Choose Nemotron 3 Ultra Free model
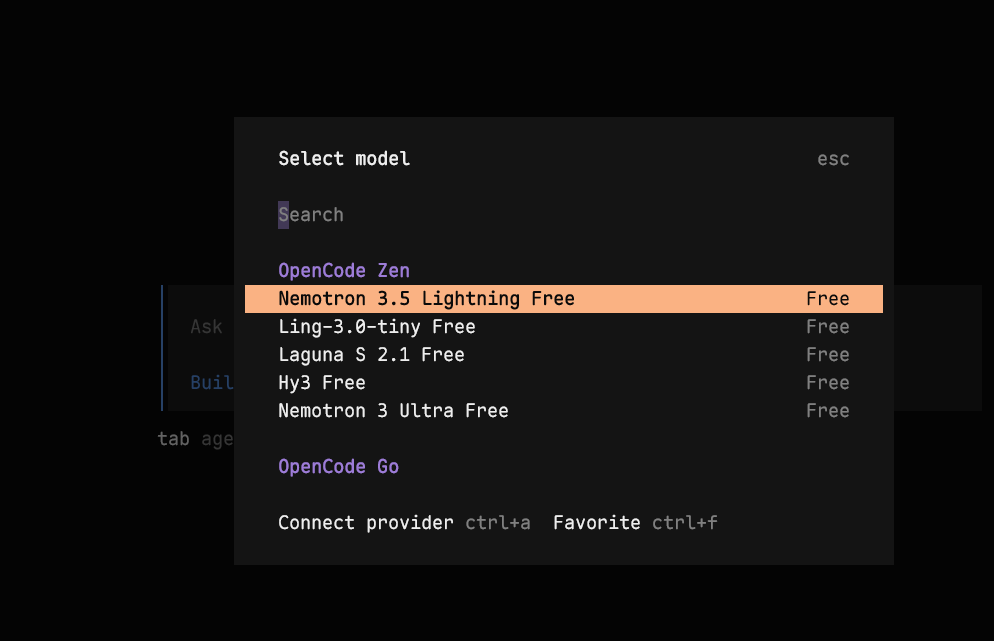Screen dimensions: 994x641 (564, 410)
